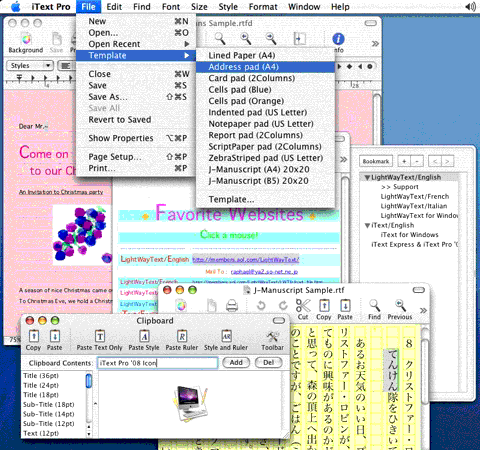480x450 pixels.
Task: Click Clipboard list scrollbar thumb
Action: pyautogui.click(x=89, y=381)
